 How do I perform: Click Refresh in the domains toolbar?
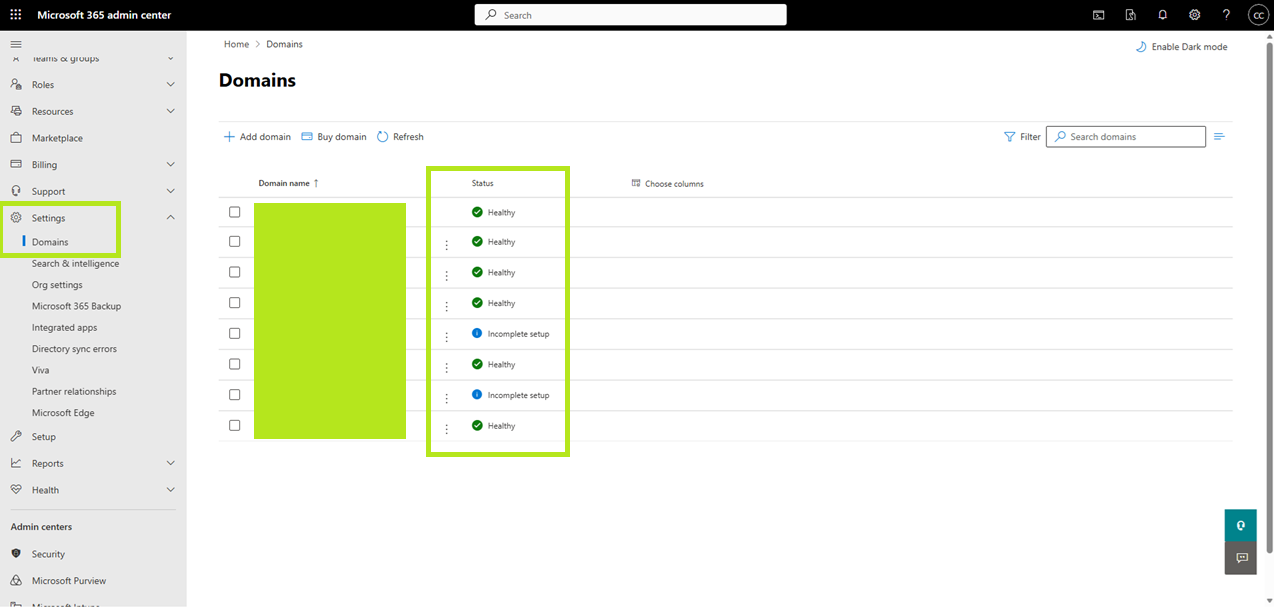(400, 137)
